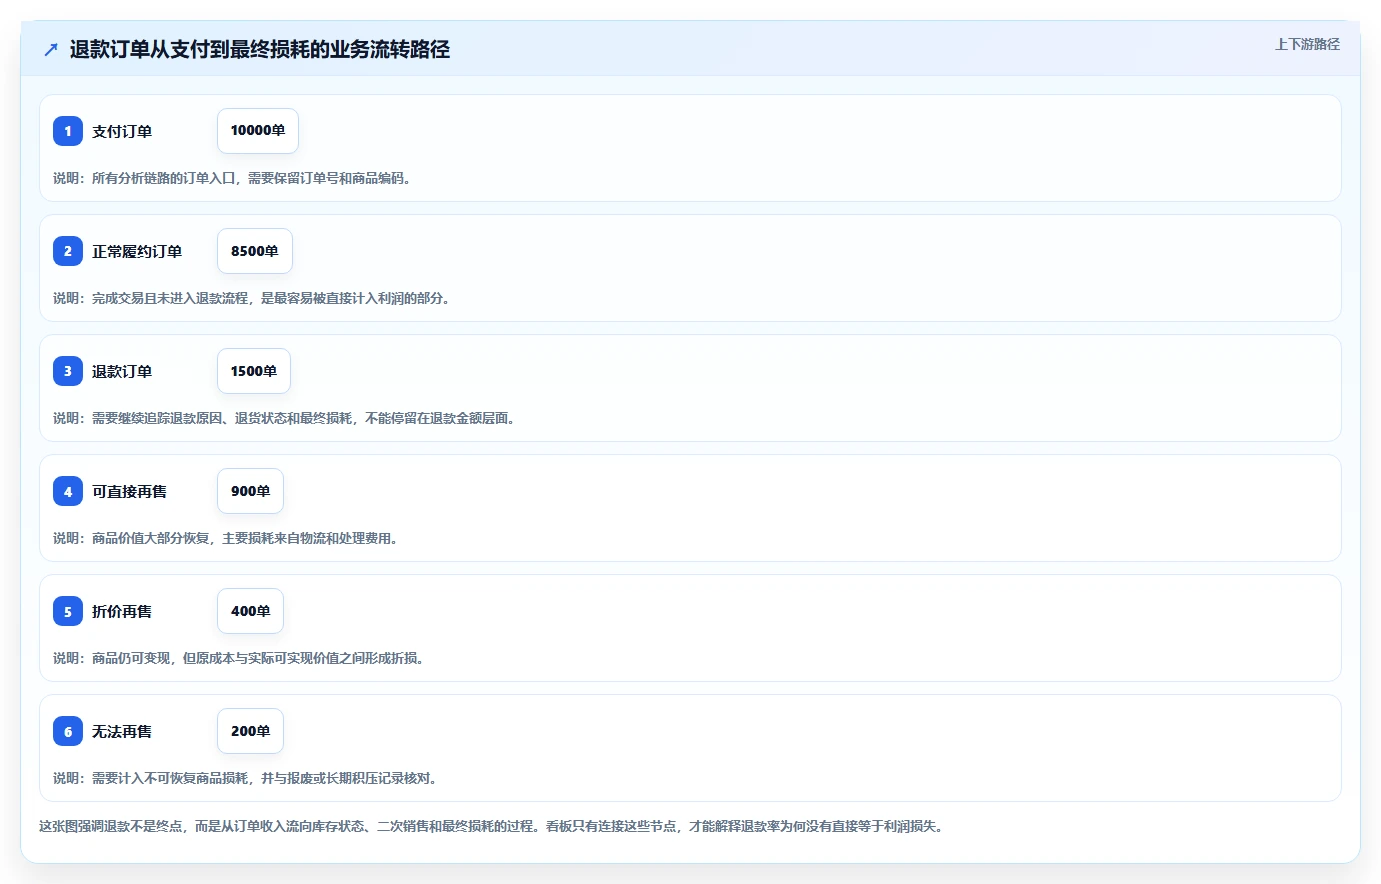
Task: Click the description about 继续追踪退款原因
Action: pyautogui.click(x=284, y=418)
